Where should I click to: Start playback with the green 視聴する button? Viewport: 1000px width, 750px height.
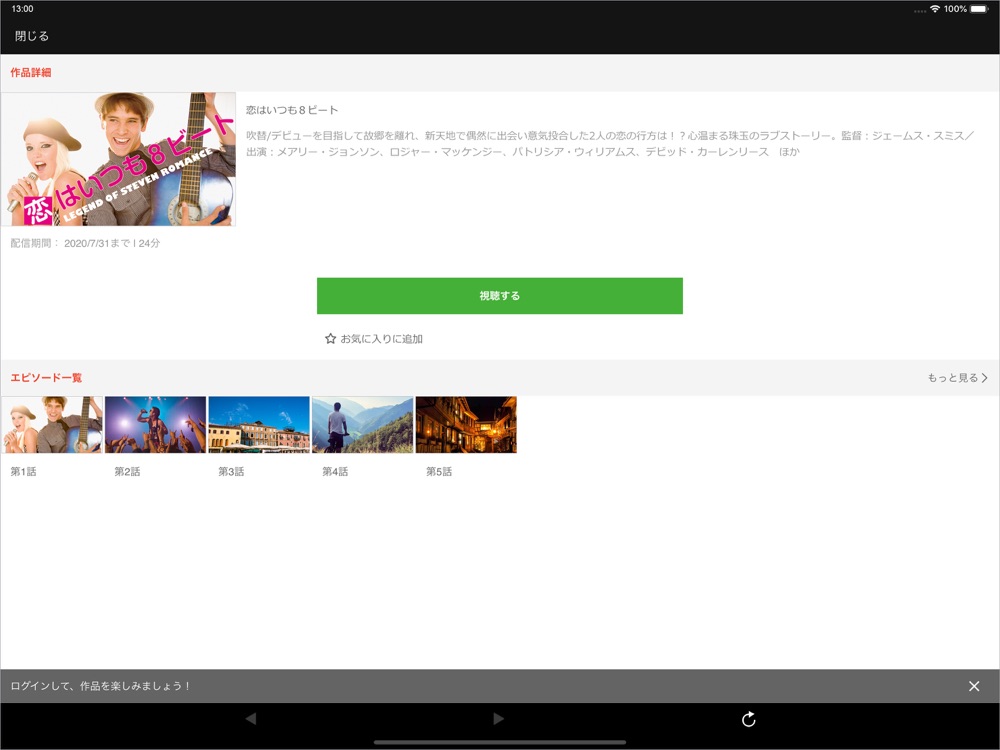tap(499, 296)
